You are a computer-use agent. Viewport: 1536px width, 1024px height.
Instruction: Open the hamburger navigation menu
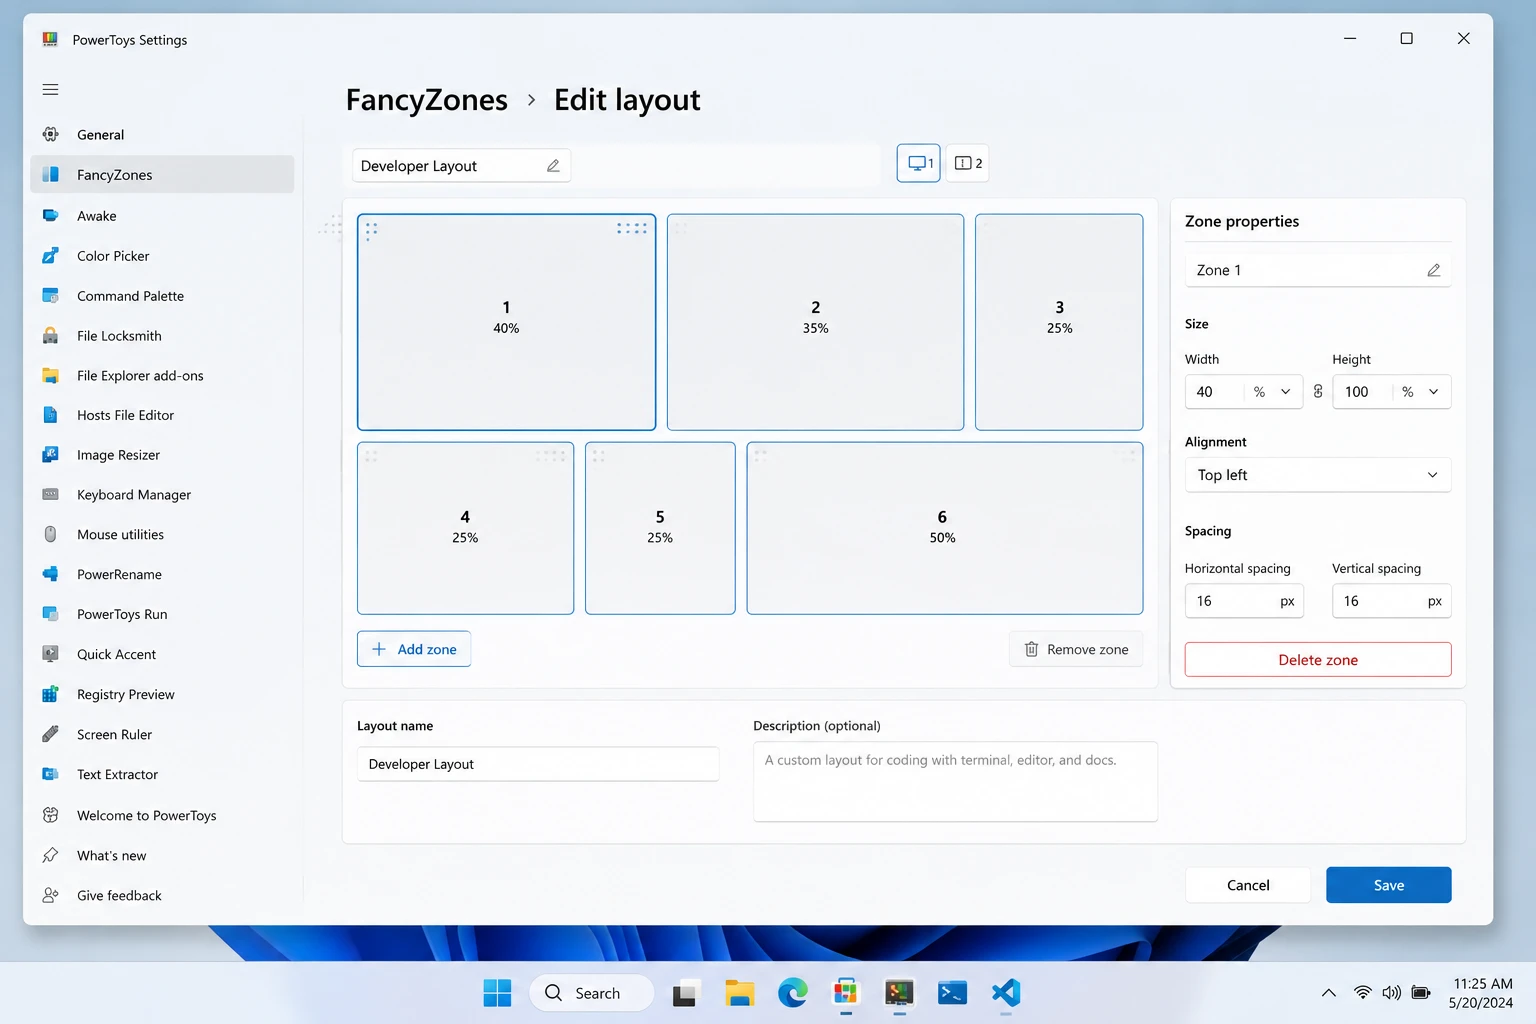50,89
